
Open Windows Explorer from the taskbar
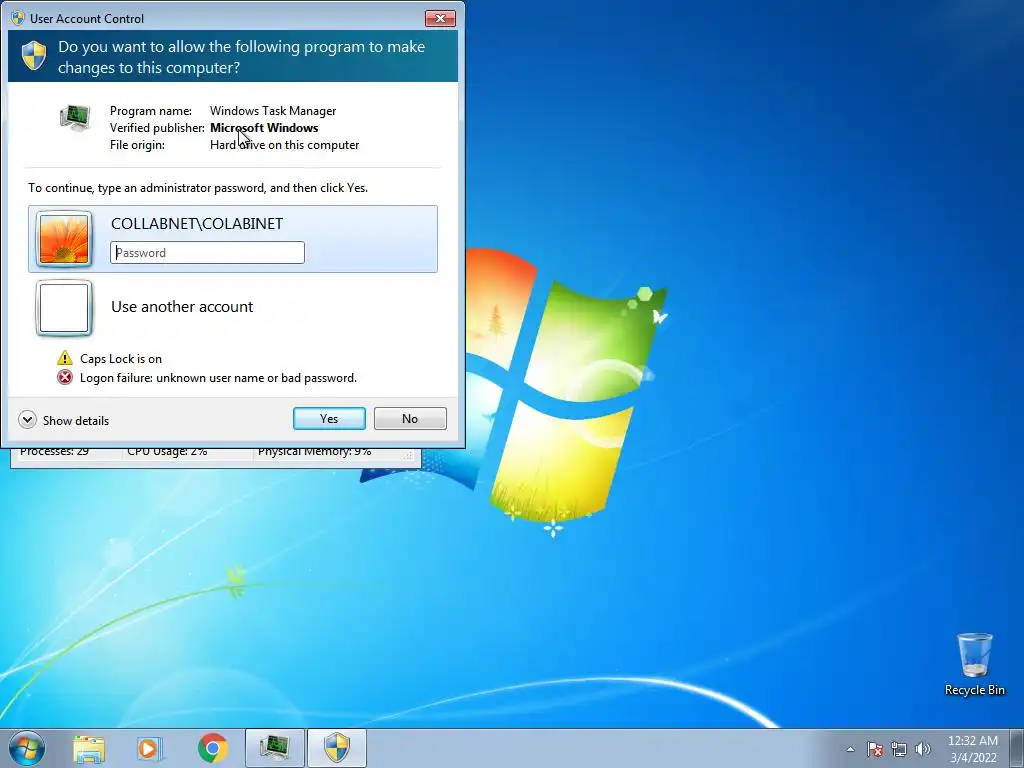pyautogui.click(x=89, y=749)
